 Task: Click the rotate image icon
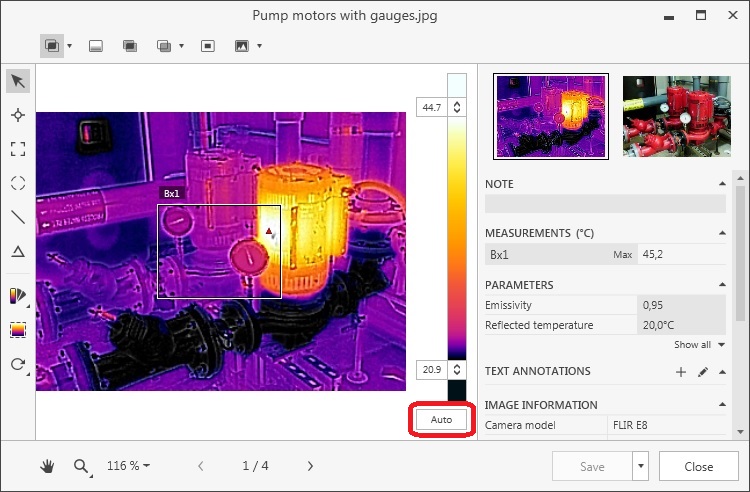point(18,364)
